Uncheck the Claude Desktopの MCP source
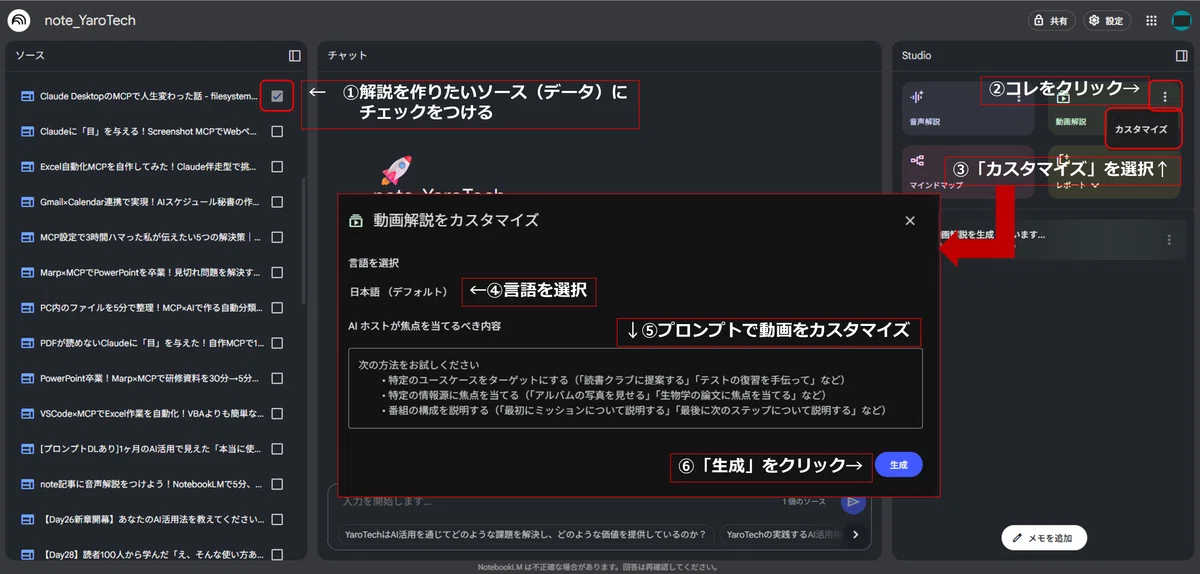1200x574 pixels. coord(277,97)
